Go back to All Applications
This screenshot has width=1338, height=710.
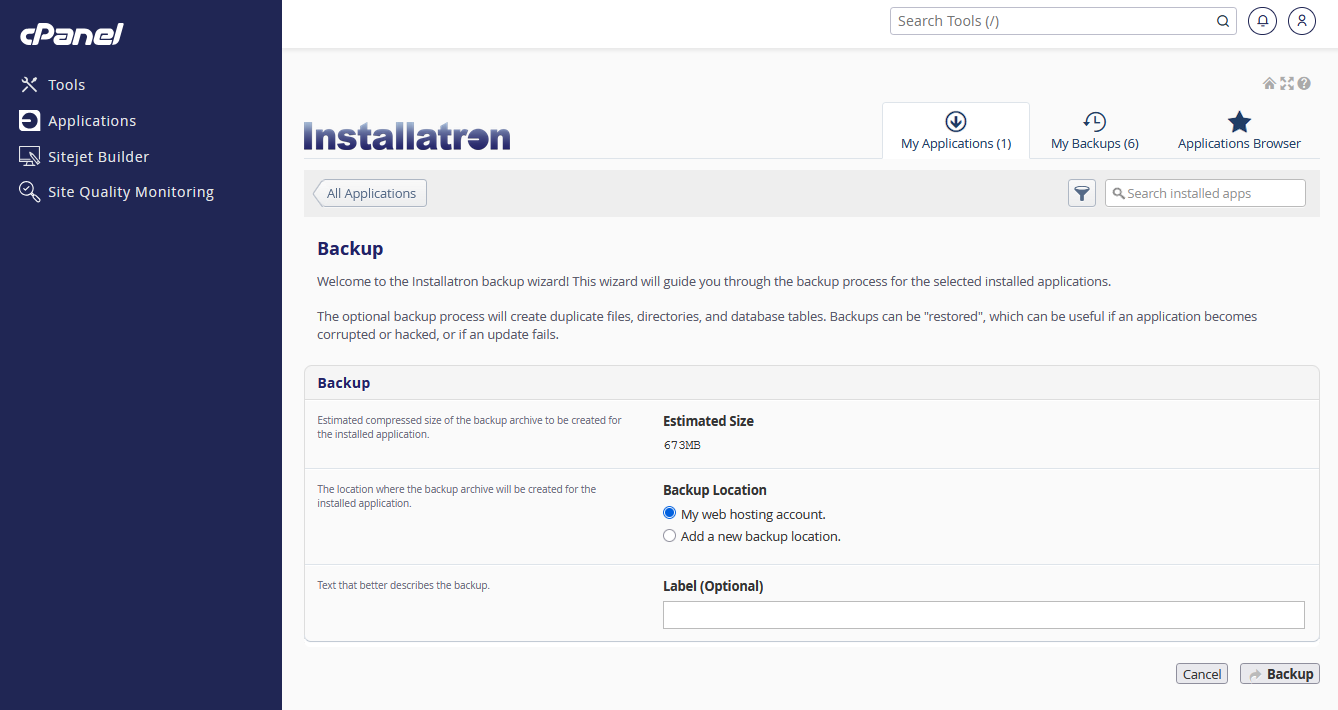tap(370, 193)
